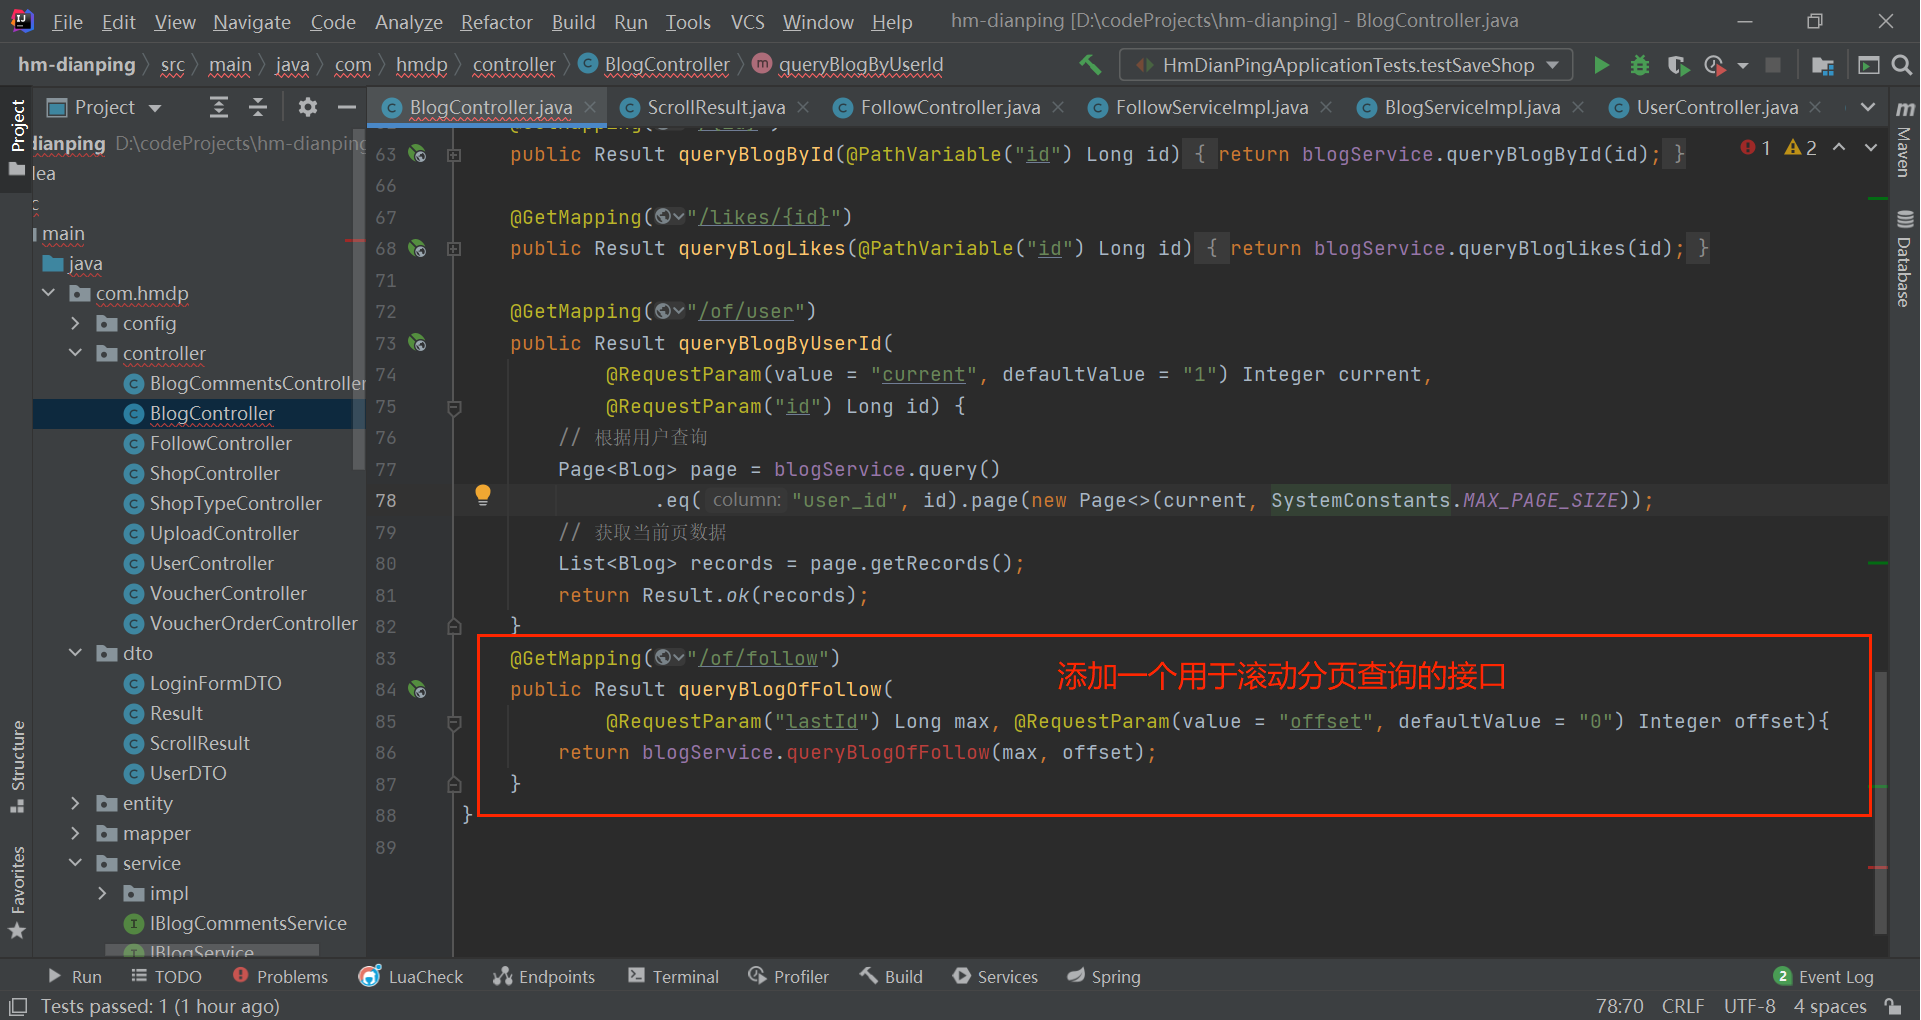Click Collapse All icon in Project panel
The image size is (1921, 1020).
(258, 107)
